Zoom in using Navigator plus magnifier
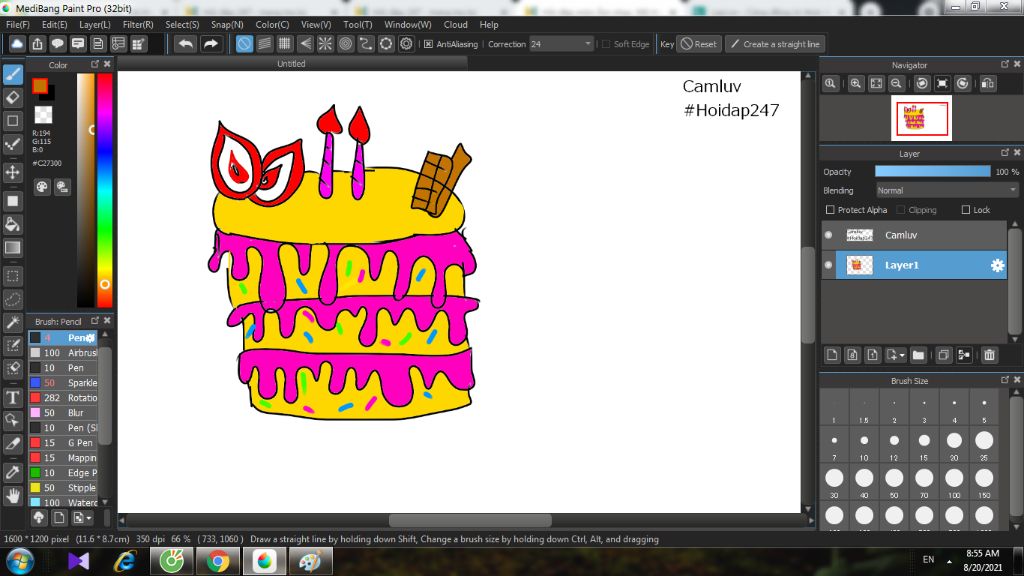1024x576 pixels. pos(856,84)
